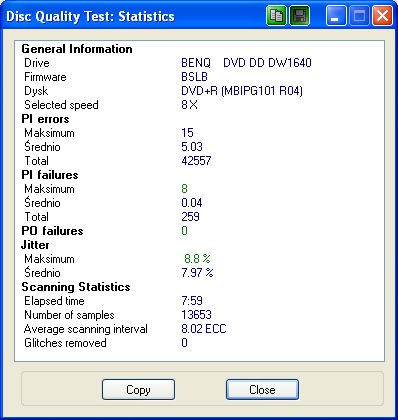
Task: Click the PI errors total 42557
Action: 196,161
